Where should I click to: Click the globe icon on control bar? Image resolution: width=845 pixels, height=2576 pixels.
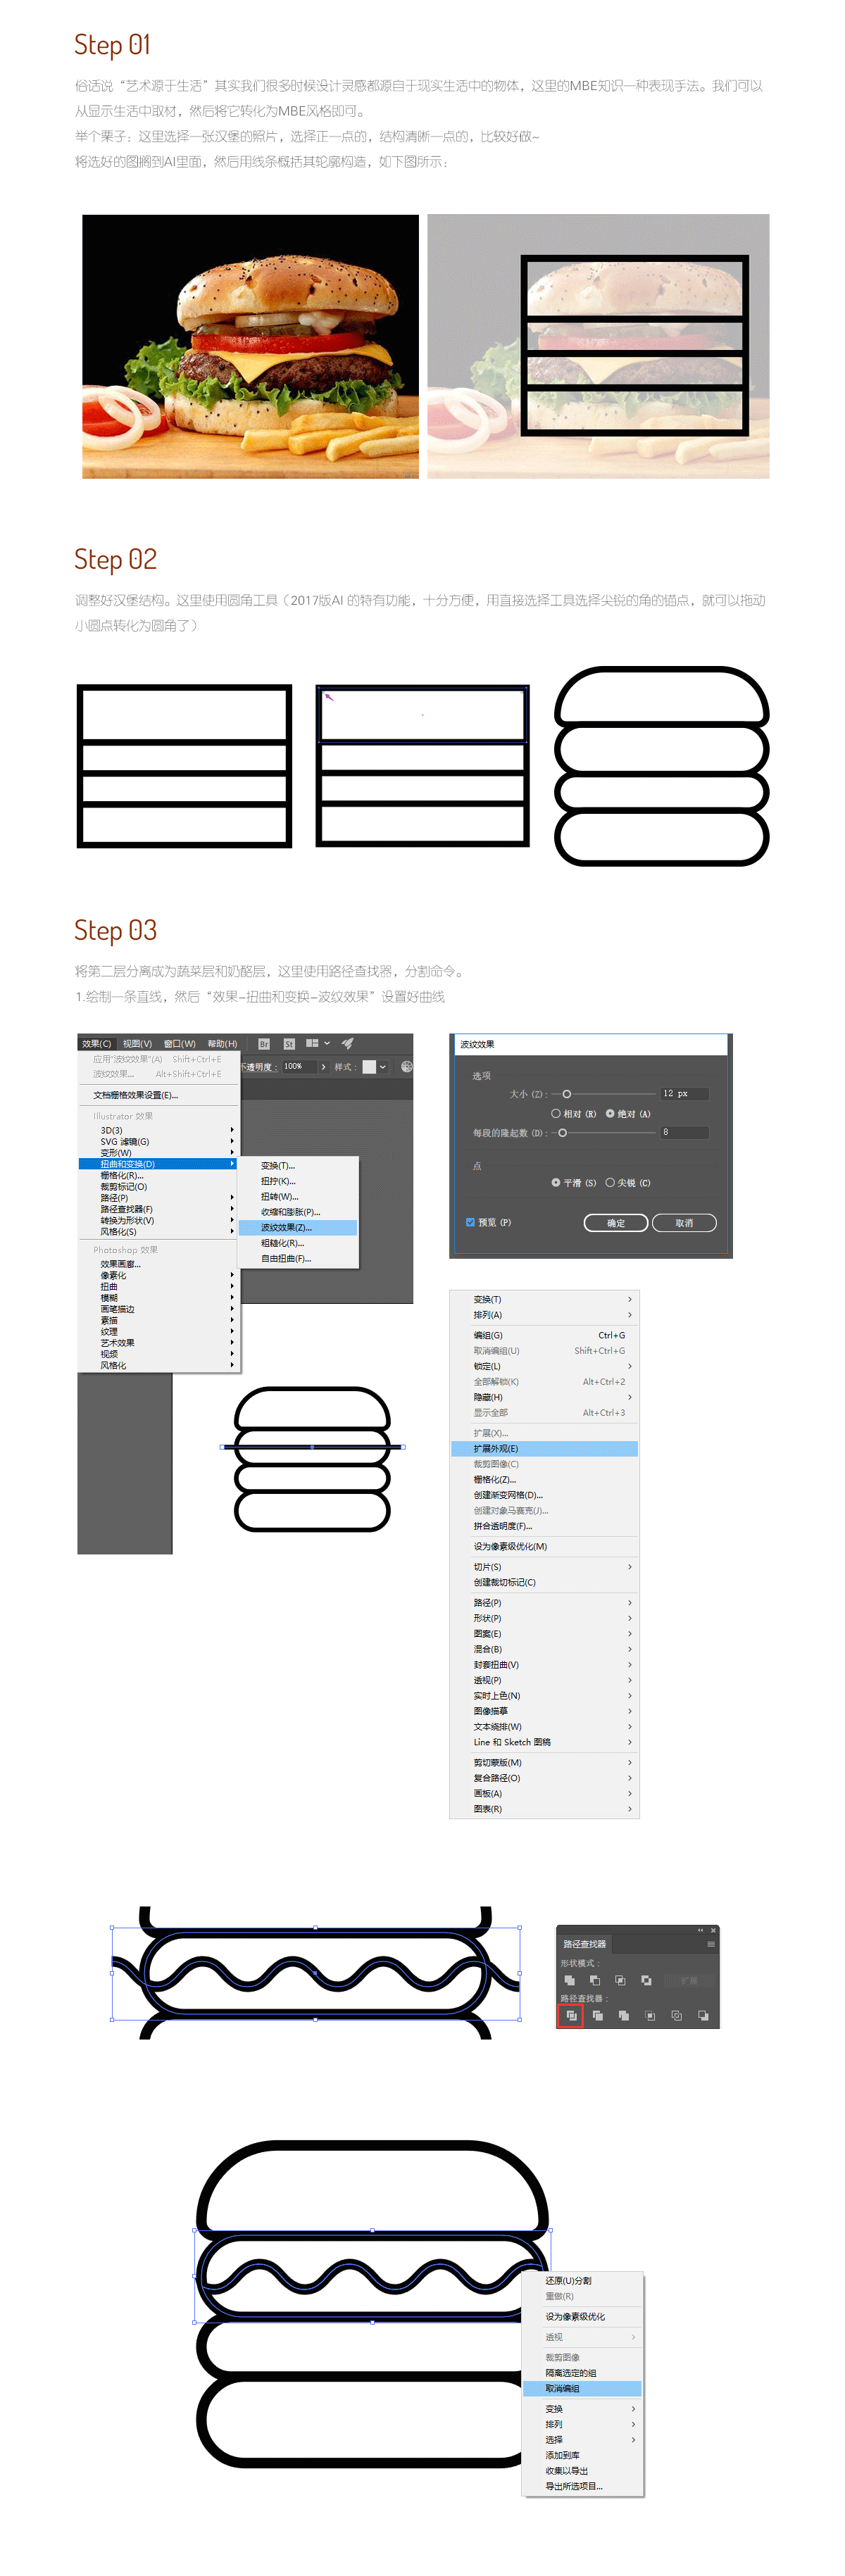[407, 1066]
